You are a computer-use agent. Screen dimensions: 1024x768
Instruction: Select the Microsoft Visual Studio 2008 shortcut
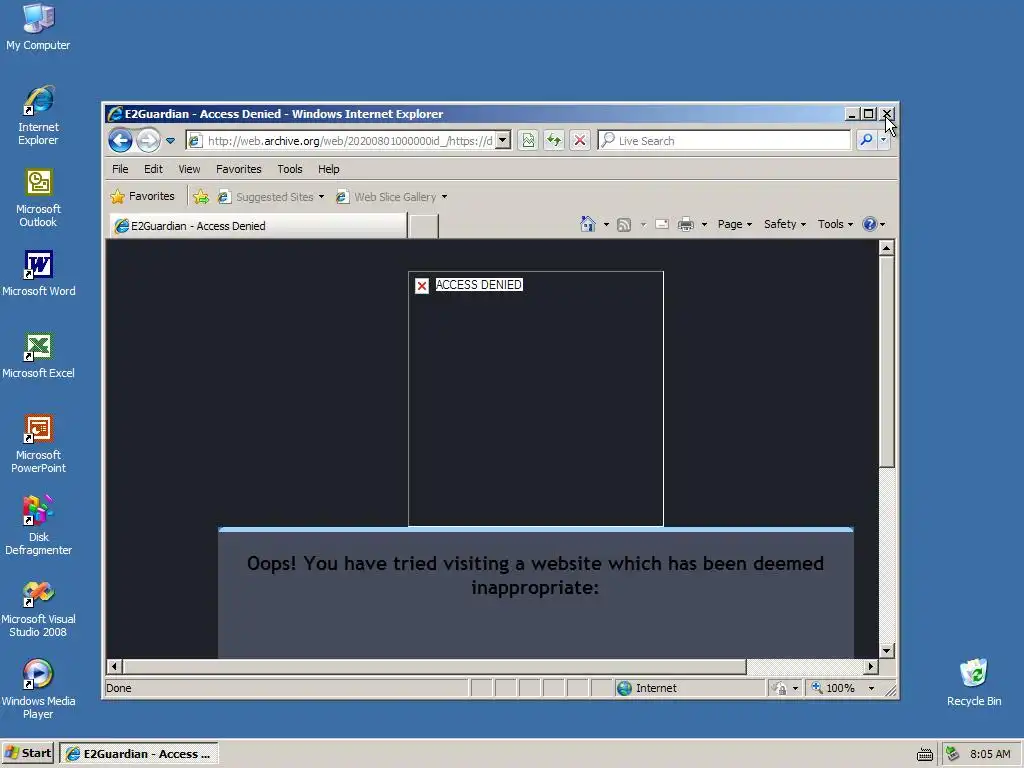[38, 608]
